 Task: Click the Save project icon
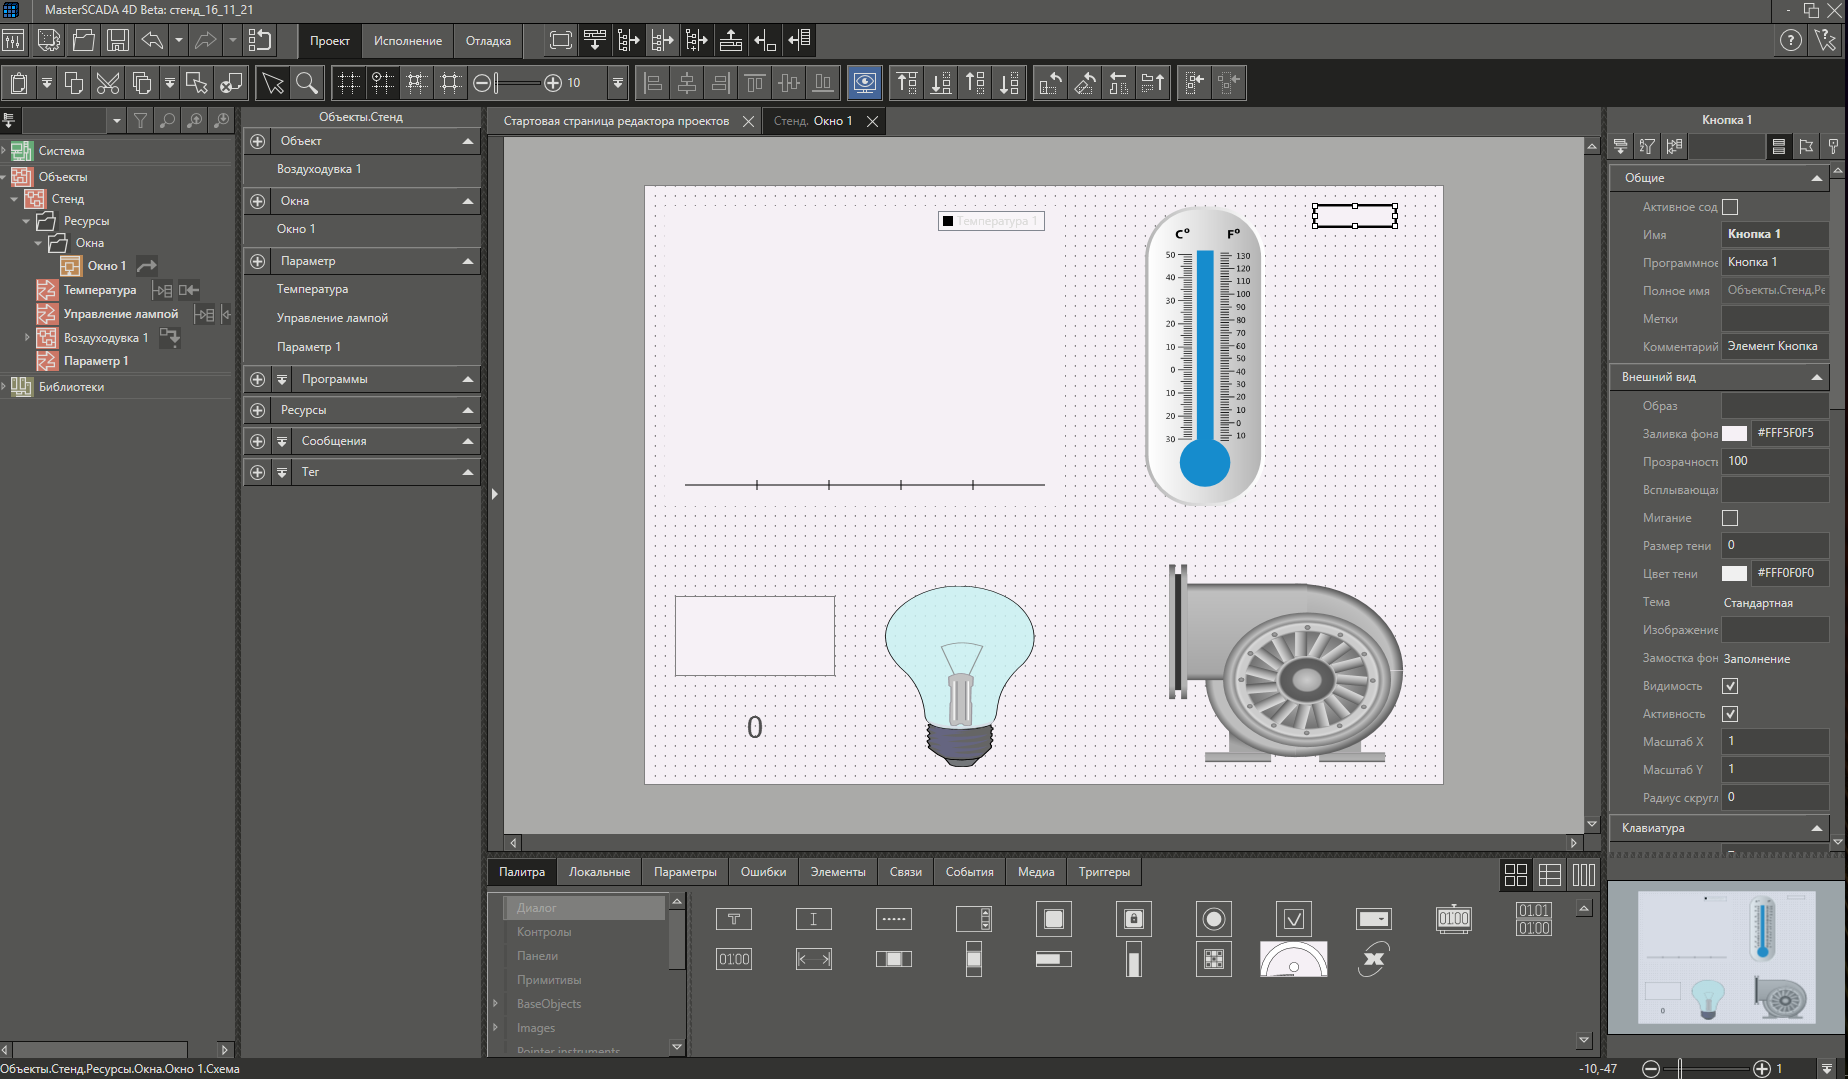click(118, 41)
